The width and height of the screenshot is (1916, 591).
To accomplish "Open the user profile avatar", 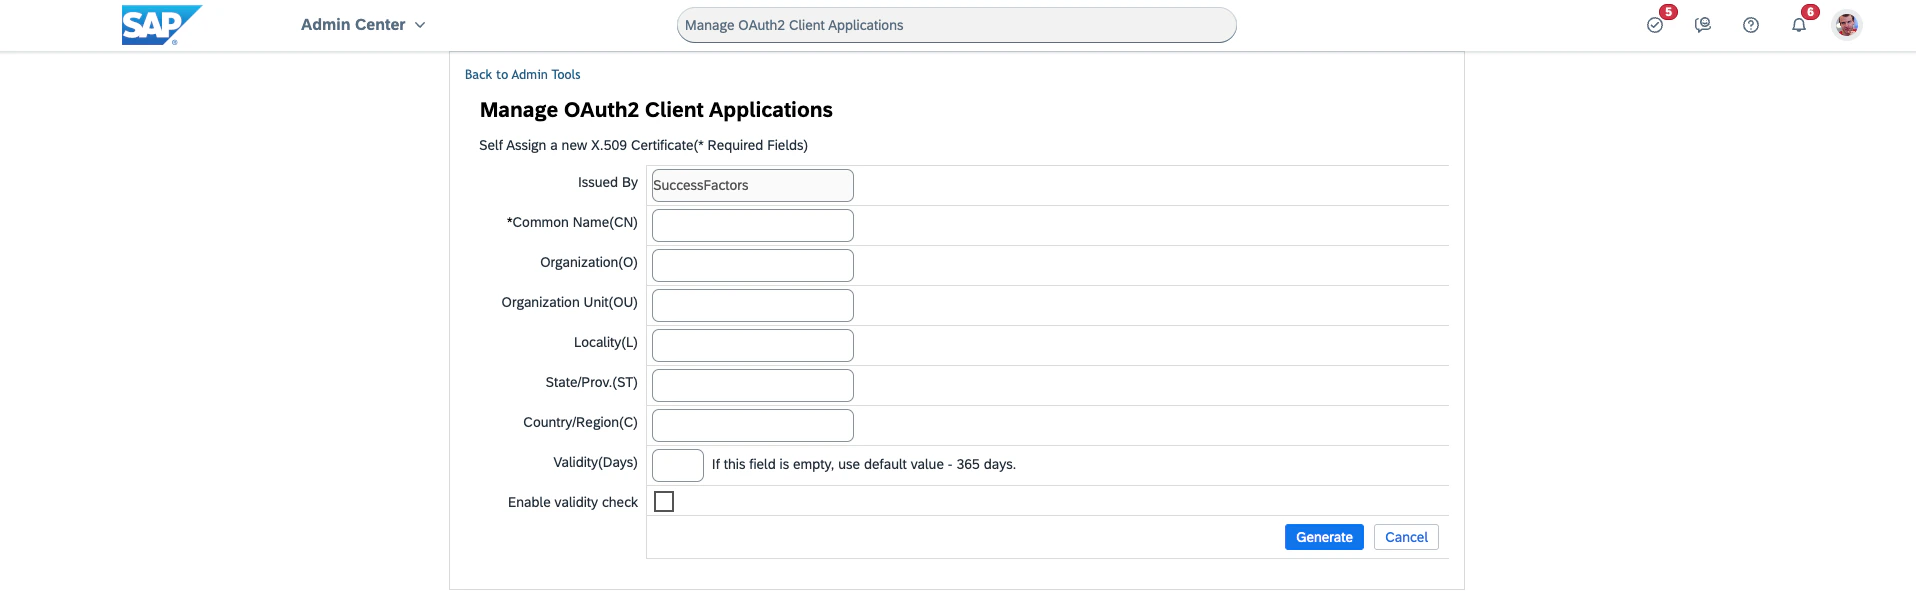I will [x=1847, y=25].
